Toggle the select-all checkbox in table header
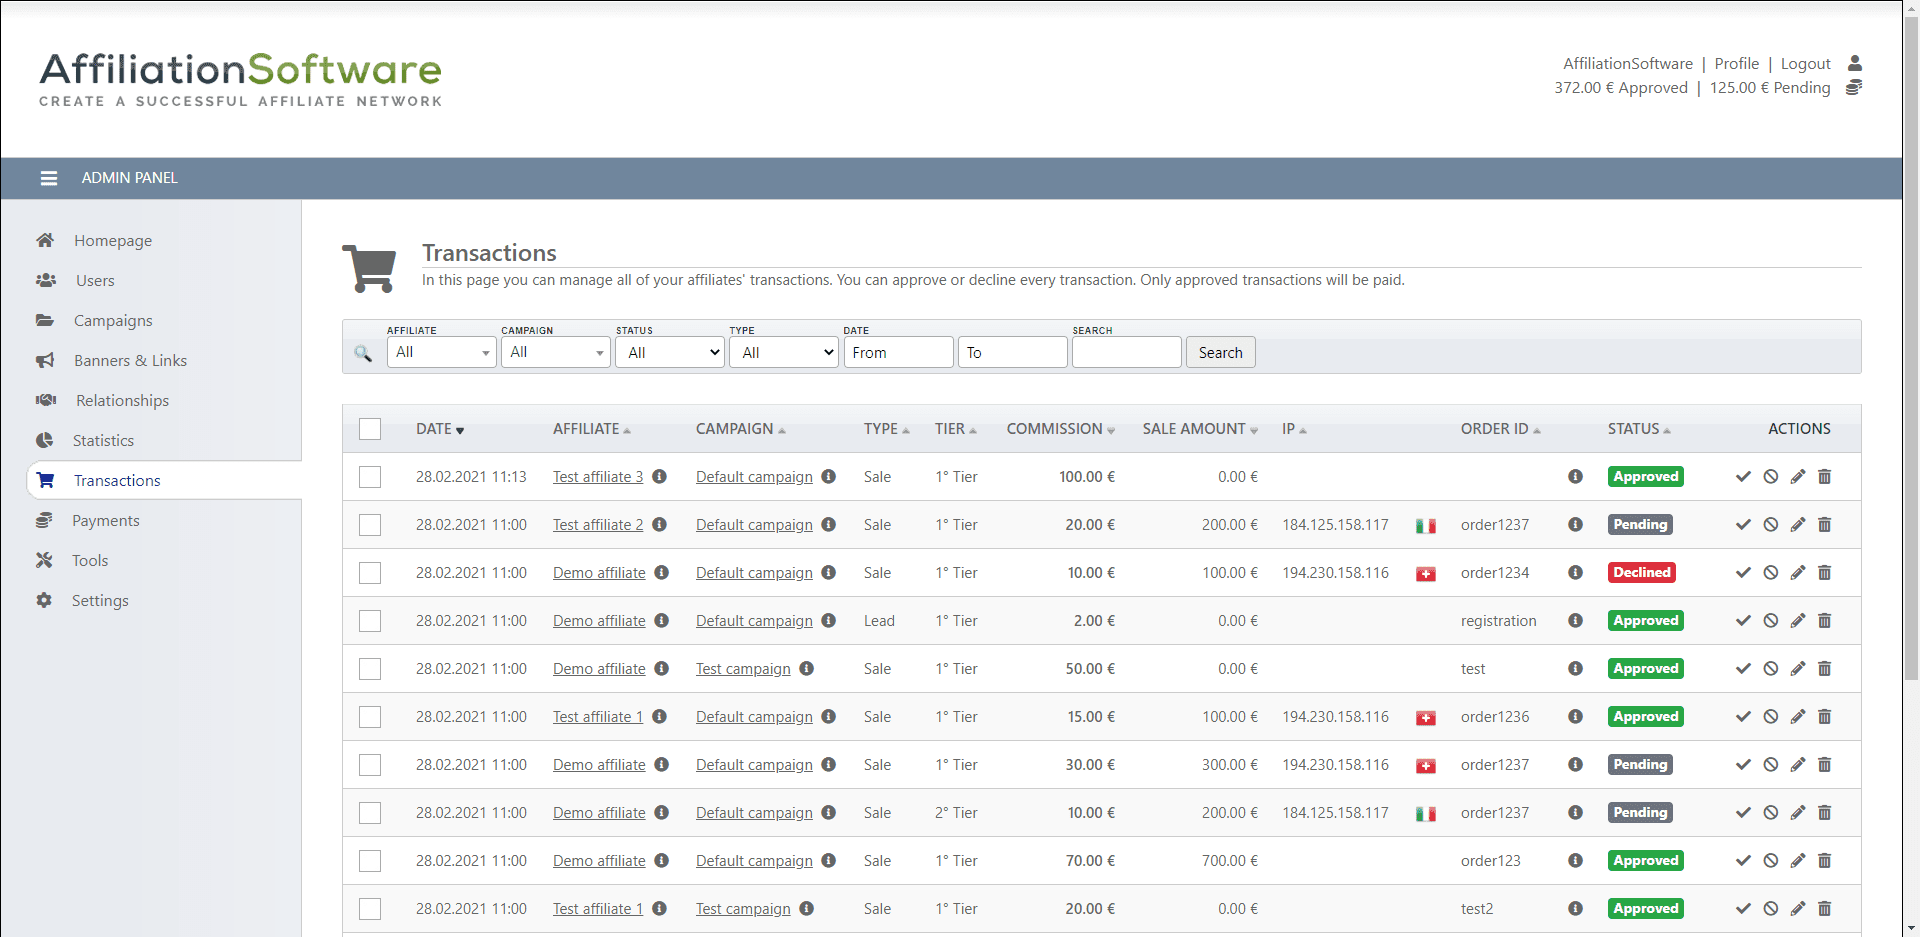Image resolution: width=1920 pixels, height=937 pixels. click(370, 429)
